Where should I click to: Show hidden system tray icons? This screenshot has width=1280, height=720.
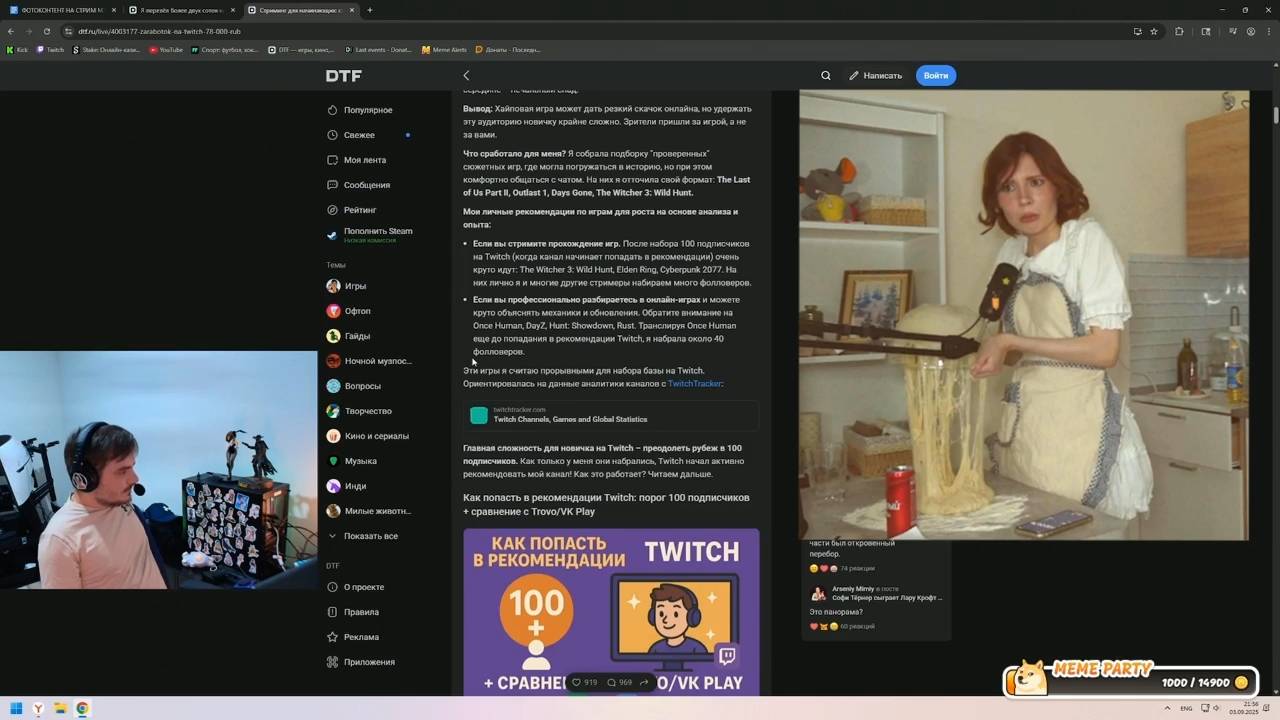coord(1167,708)
